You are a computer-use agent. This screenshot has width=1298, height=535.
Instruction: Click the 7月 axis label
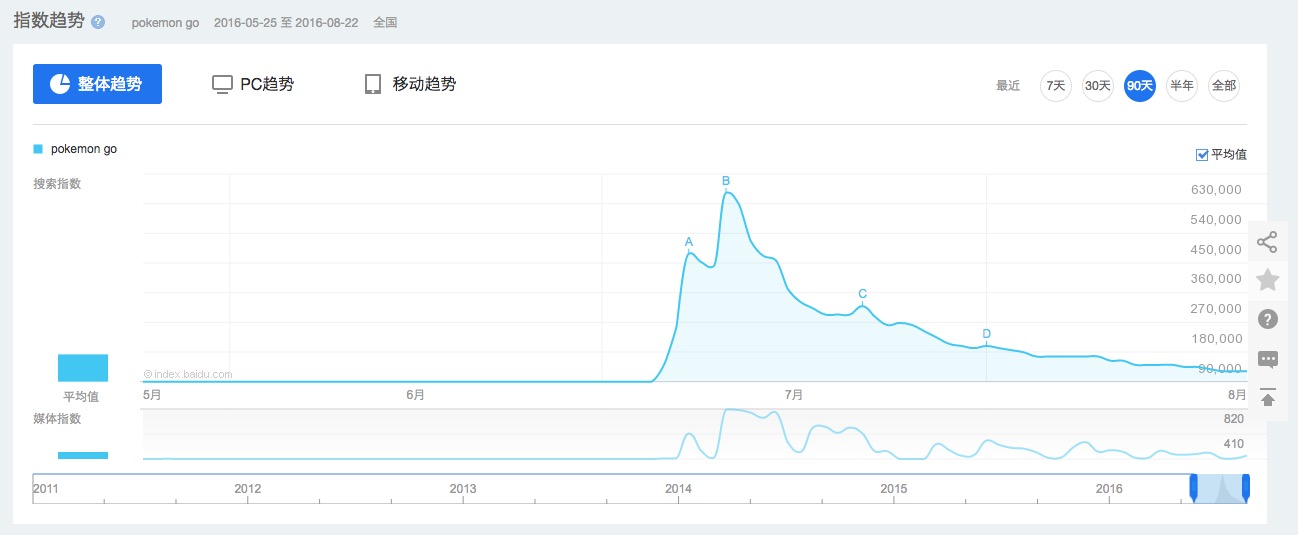coord(794,395)
